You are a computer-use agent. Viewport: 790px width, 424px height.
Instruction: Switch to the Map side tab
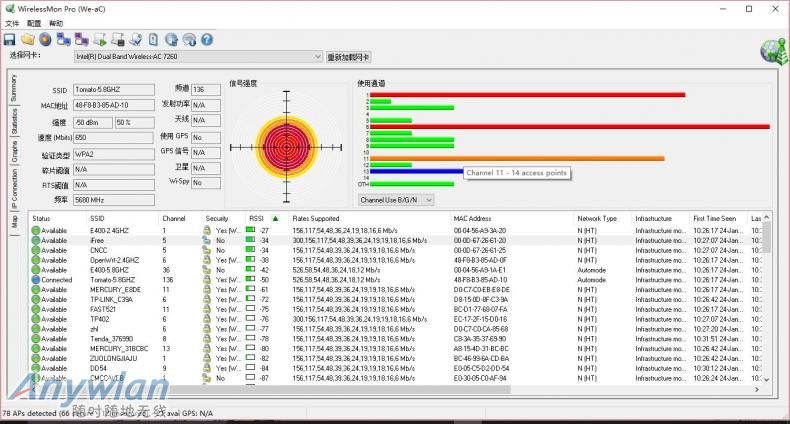coord(14,221)
